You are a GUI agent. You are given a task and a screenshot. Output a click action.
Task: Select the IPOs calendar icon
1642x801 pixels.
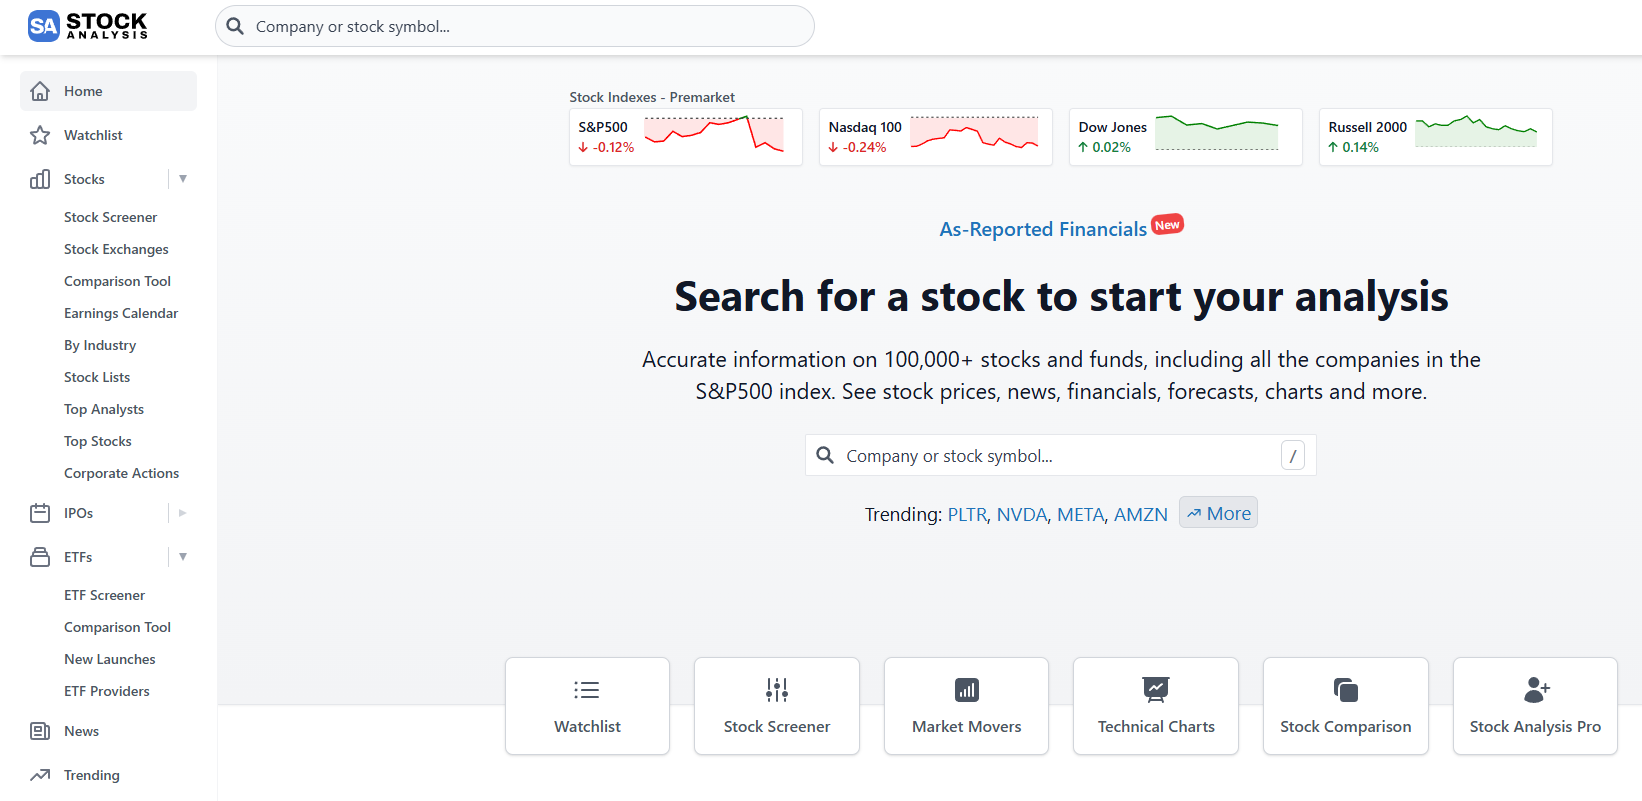40,512
